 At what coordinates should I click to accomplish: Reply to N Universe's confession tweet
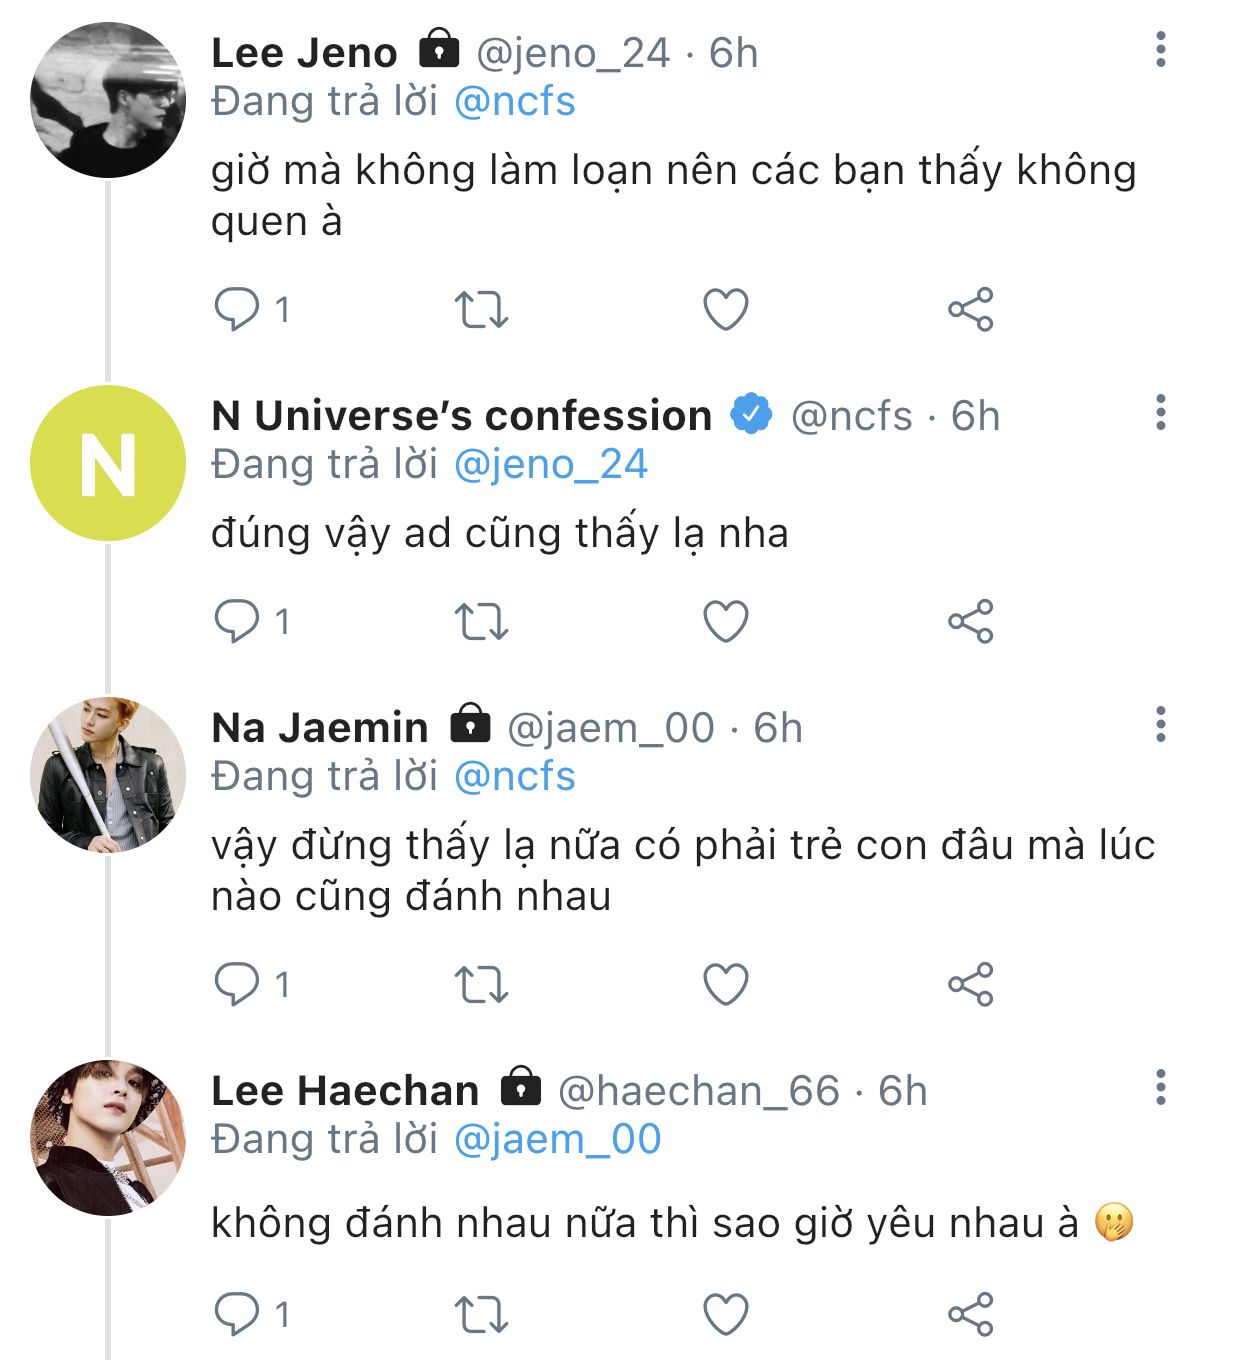[x=237, y=621]
